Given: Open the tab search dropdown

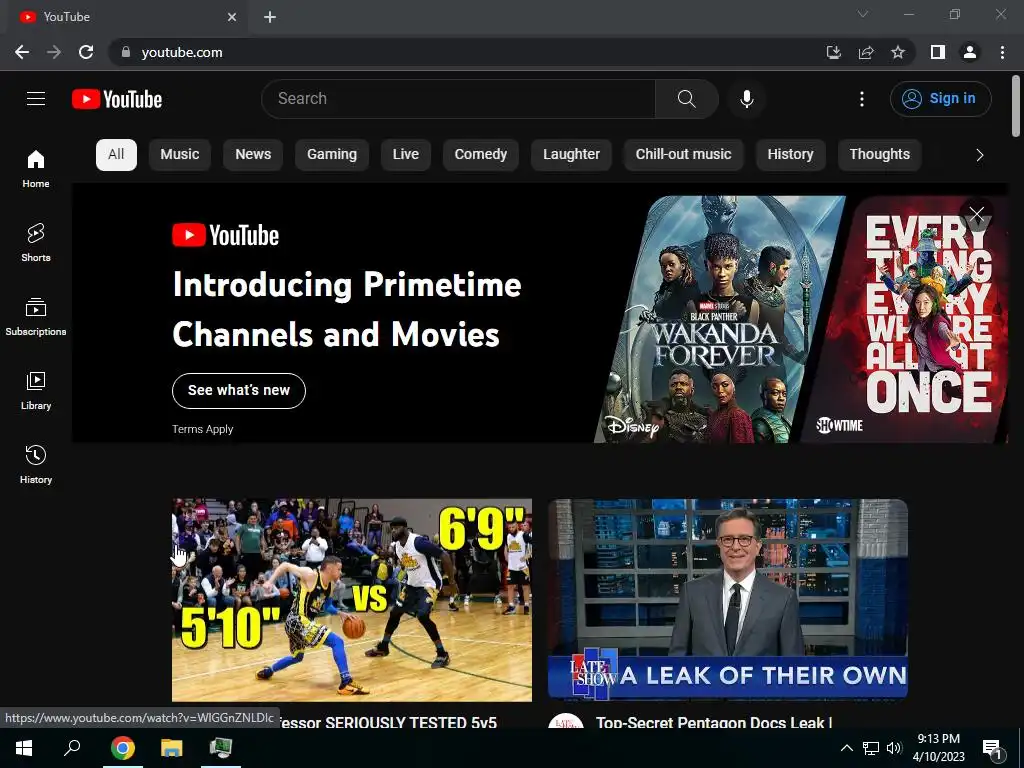Looking at the screenshot, I should coord(863,14).
